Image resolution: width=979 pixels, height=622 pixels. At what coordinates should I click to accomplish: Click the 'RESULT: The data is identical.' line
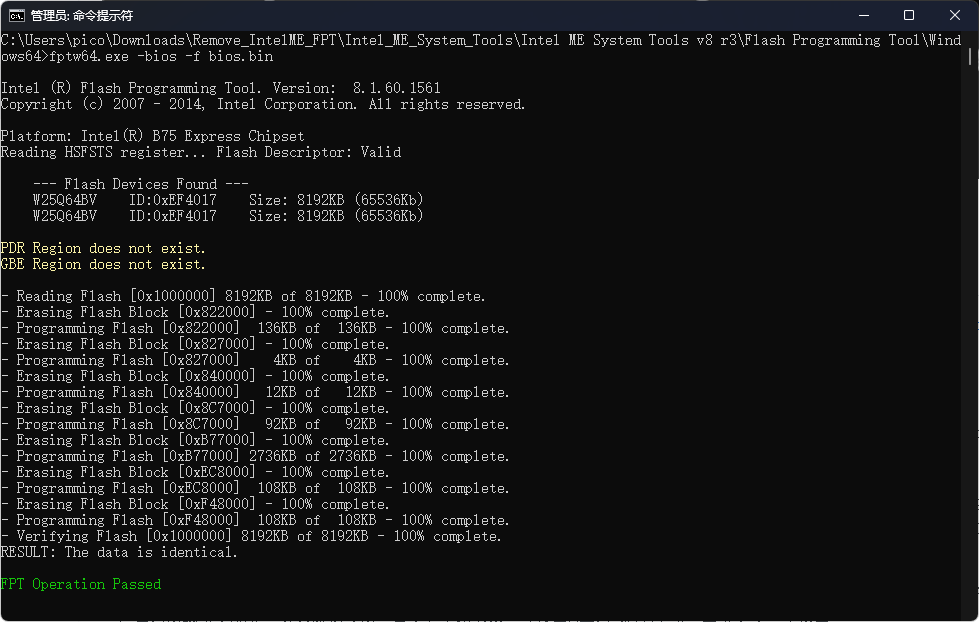coord(119,552)
